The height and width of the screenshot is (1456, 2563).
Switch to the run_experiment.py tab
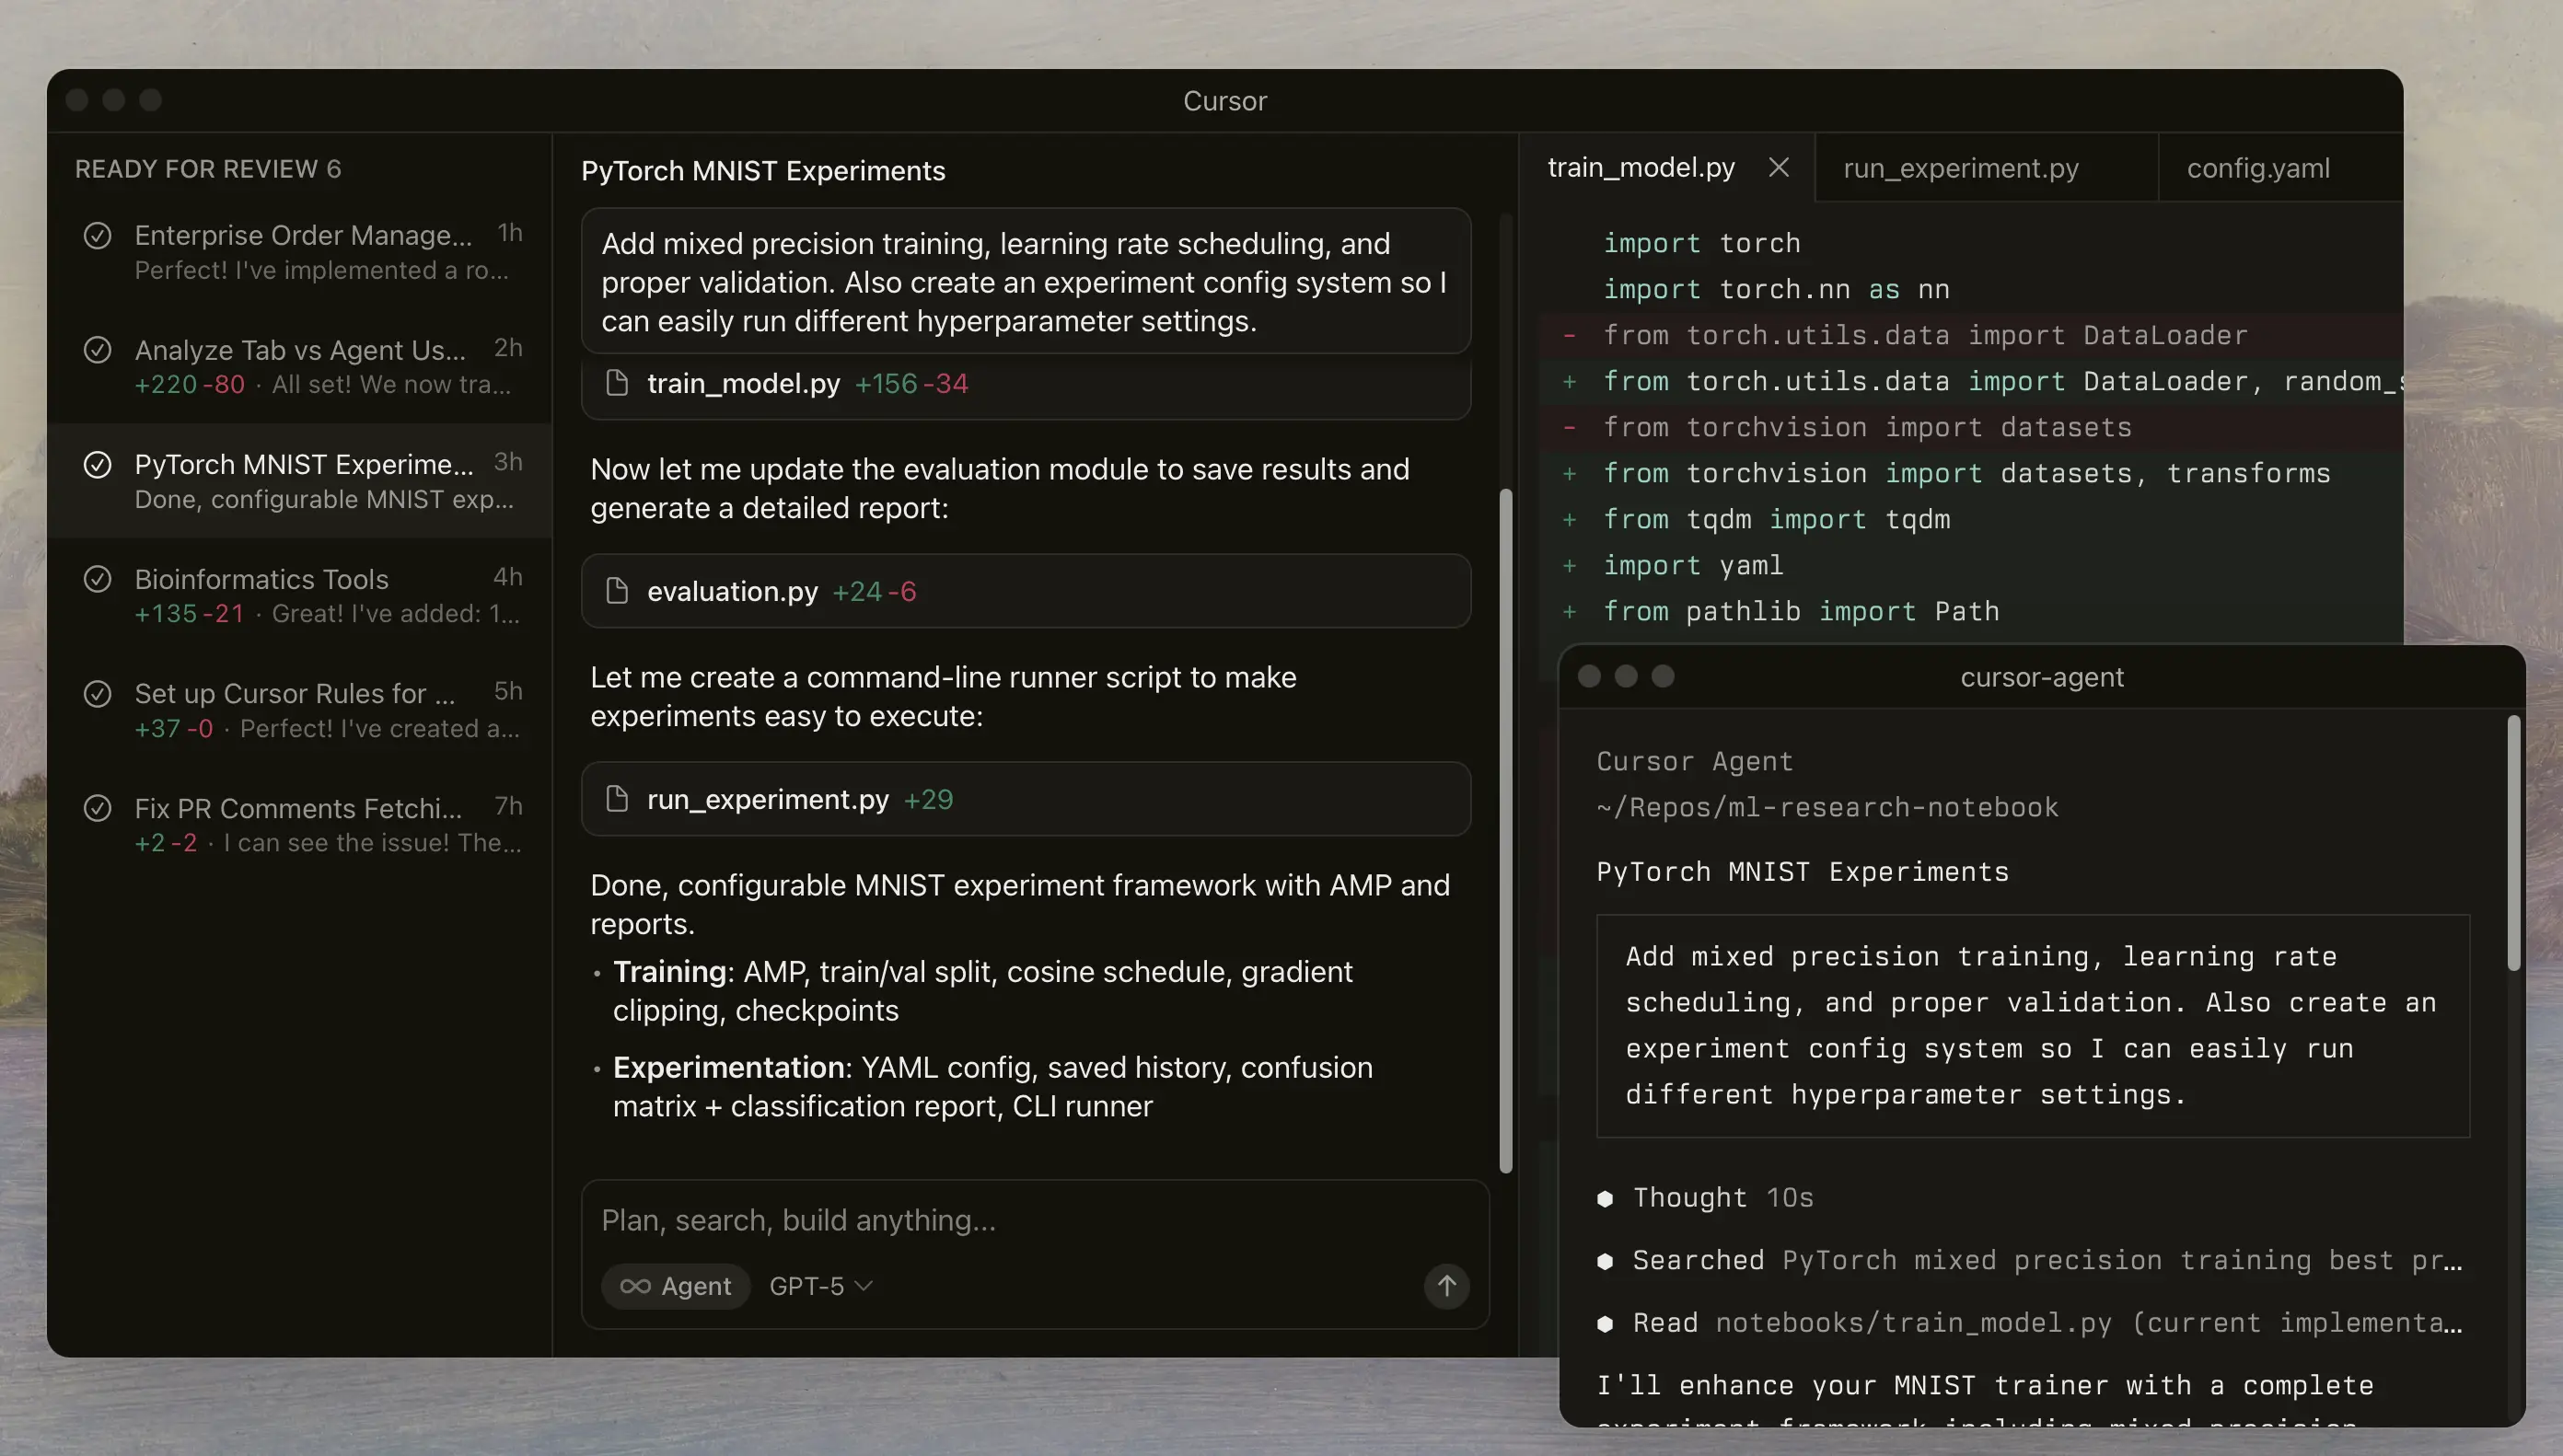(1960, 168)
